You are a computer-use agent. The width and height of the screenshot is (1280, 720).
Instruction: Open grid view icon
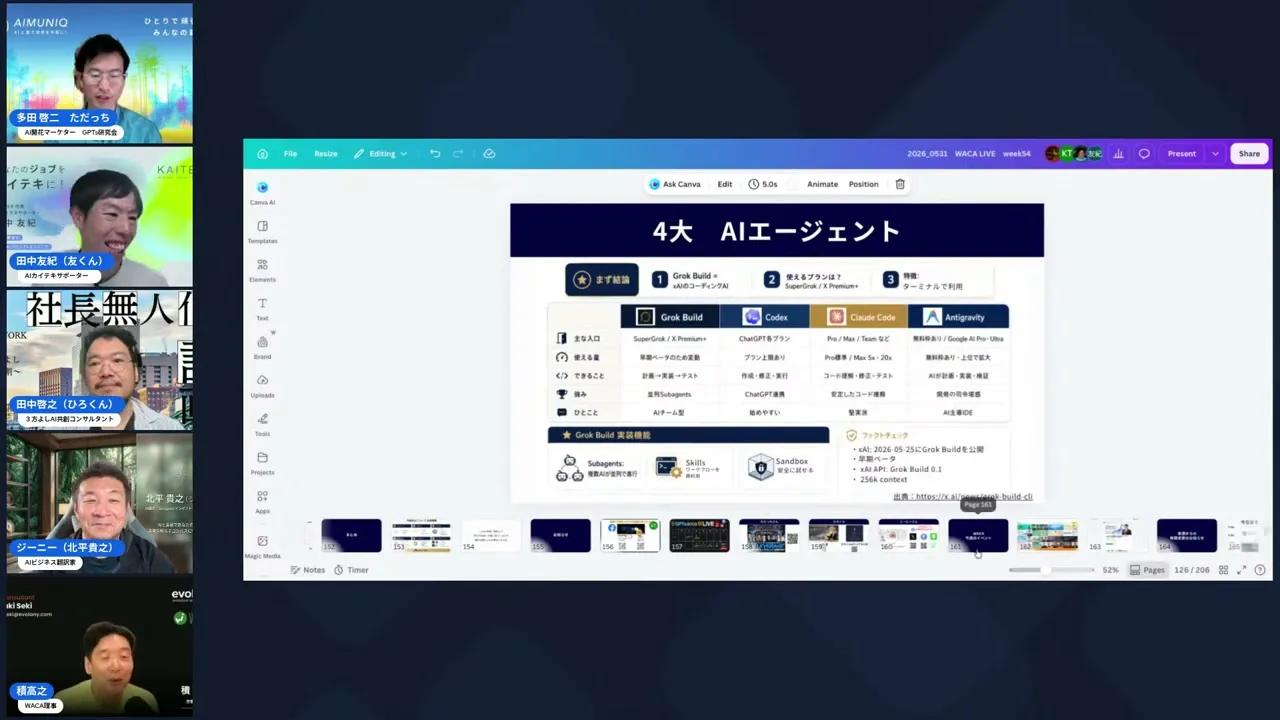click(1223, 570)
